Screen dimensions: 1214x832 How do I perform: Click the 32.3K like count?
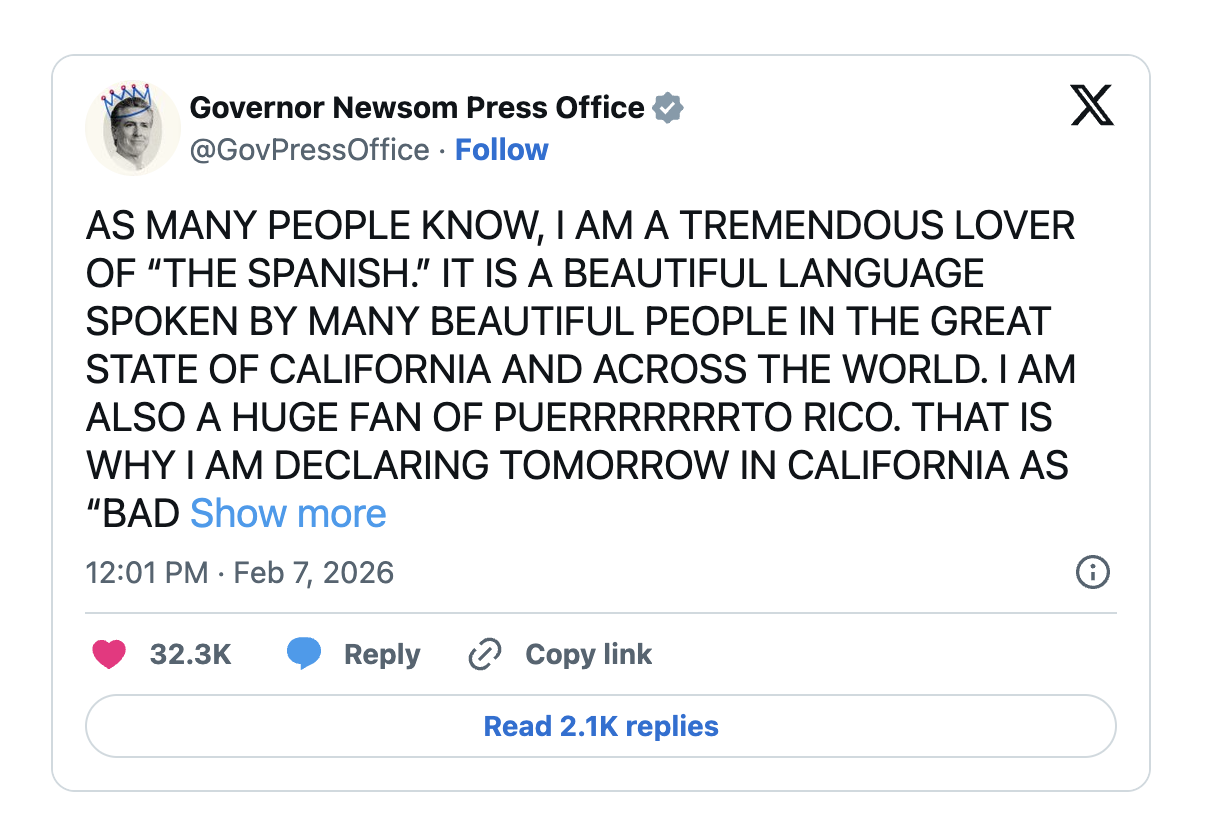(190, 655)
